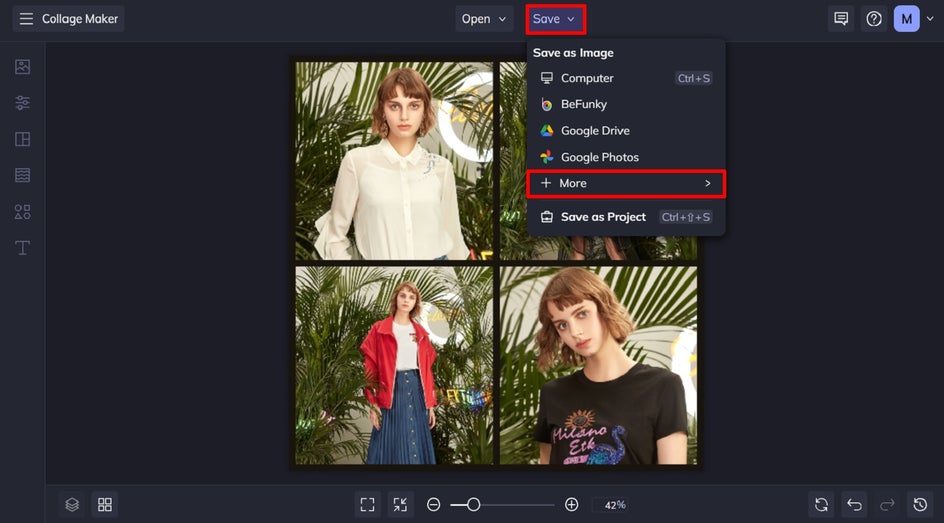Open the Image Manager sidebar panel
The width and height of the screenshot is (944, 523).
(22, 66)
